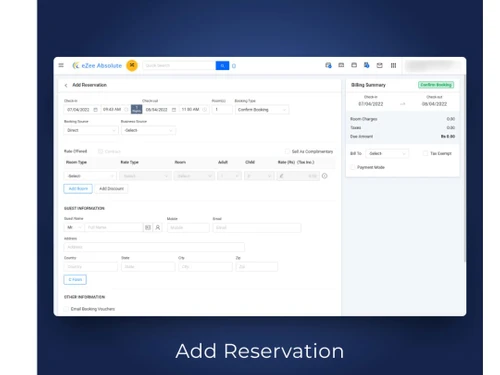Click the ID card scan icon beside guest name
This screenshot has width=500, height=375.
pos(148,227)
